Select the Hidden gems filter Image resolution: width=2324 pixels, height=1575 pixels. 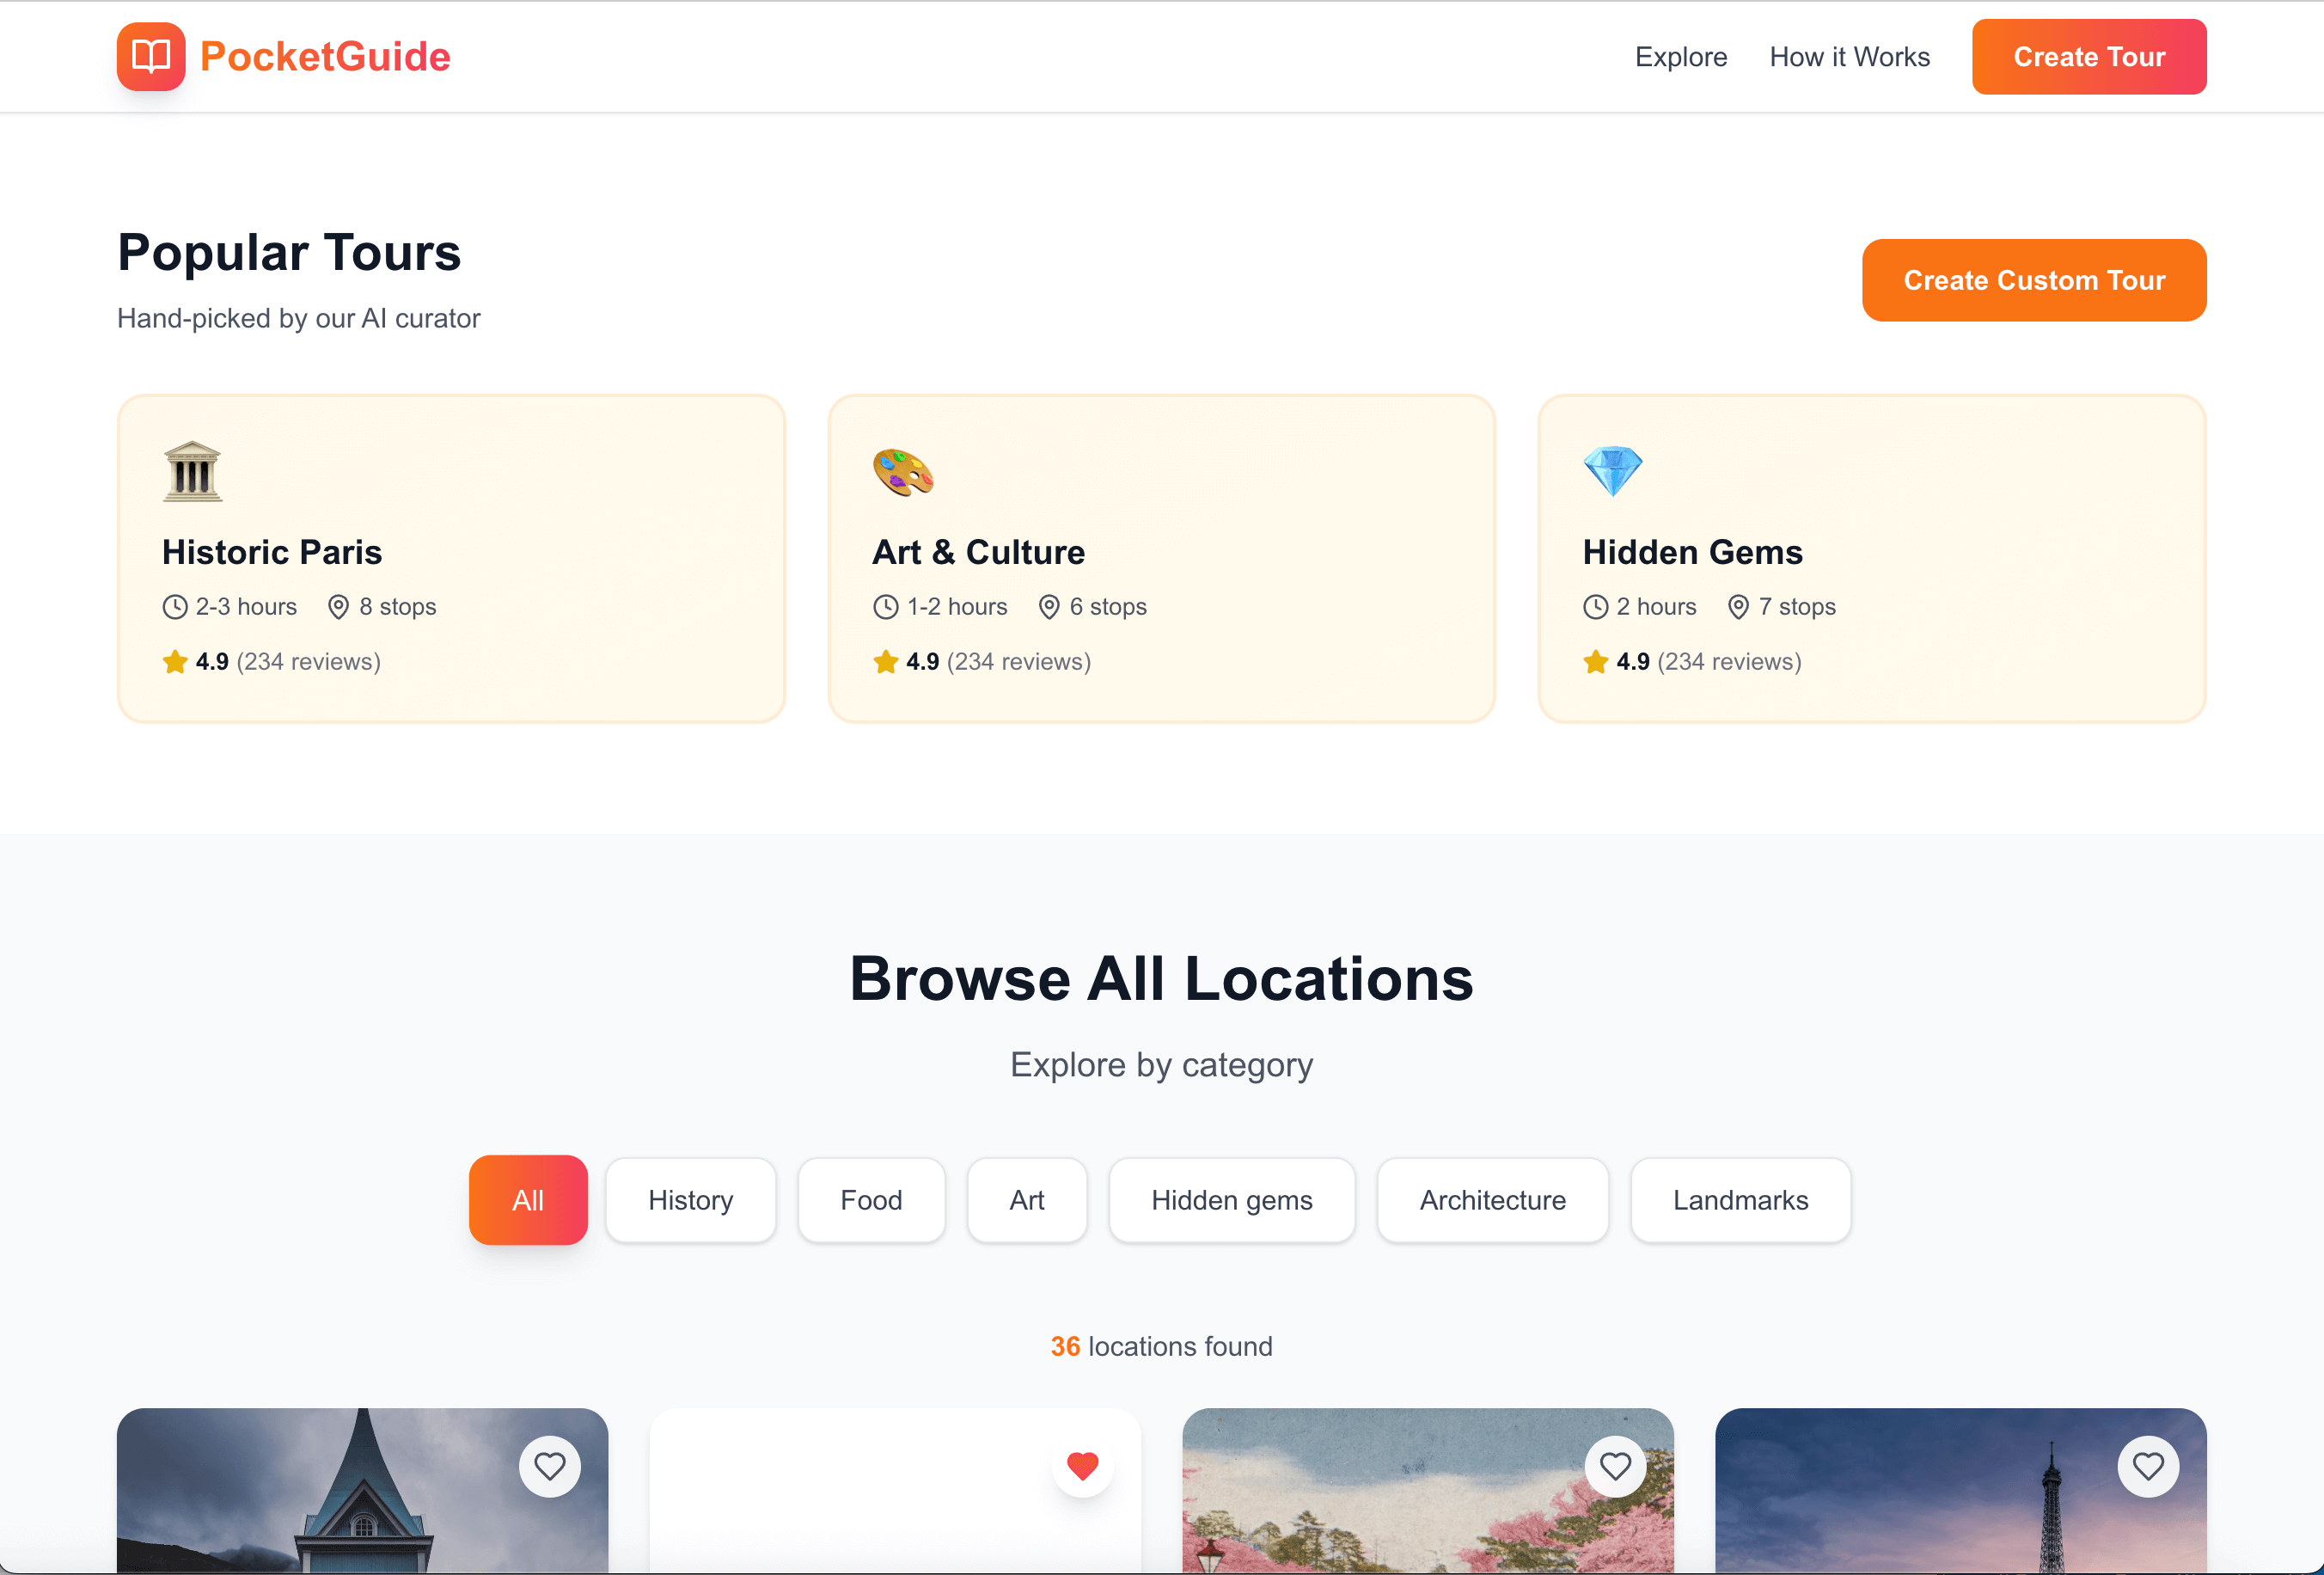click(x=1231, y=1200)
